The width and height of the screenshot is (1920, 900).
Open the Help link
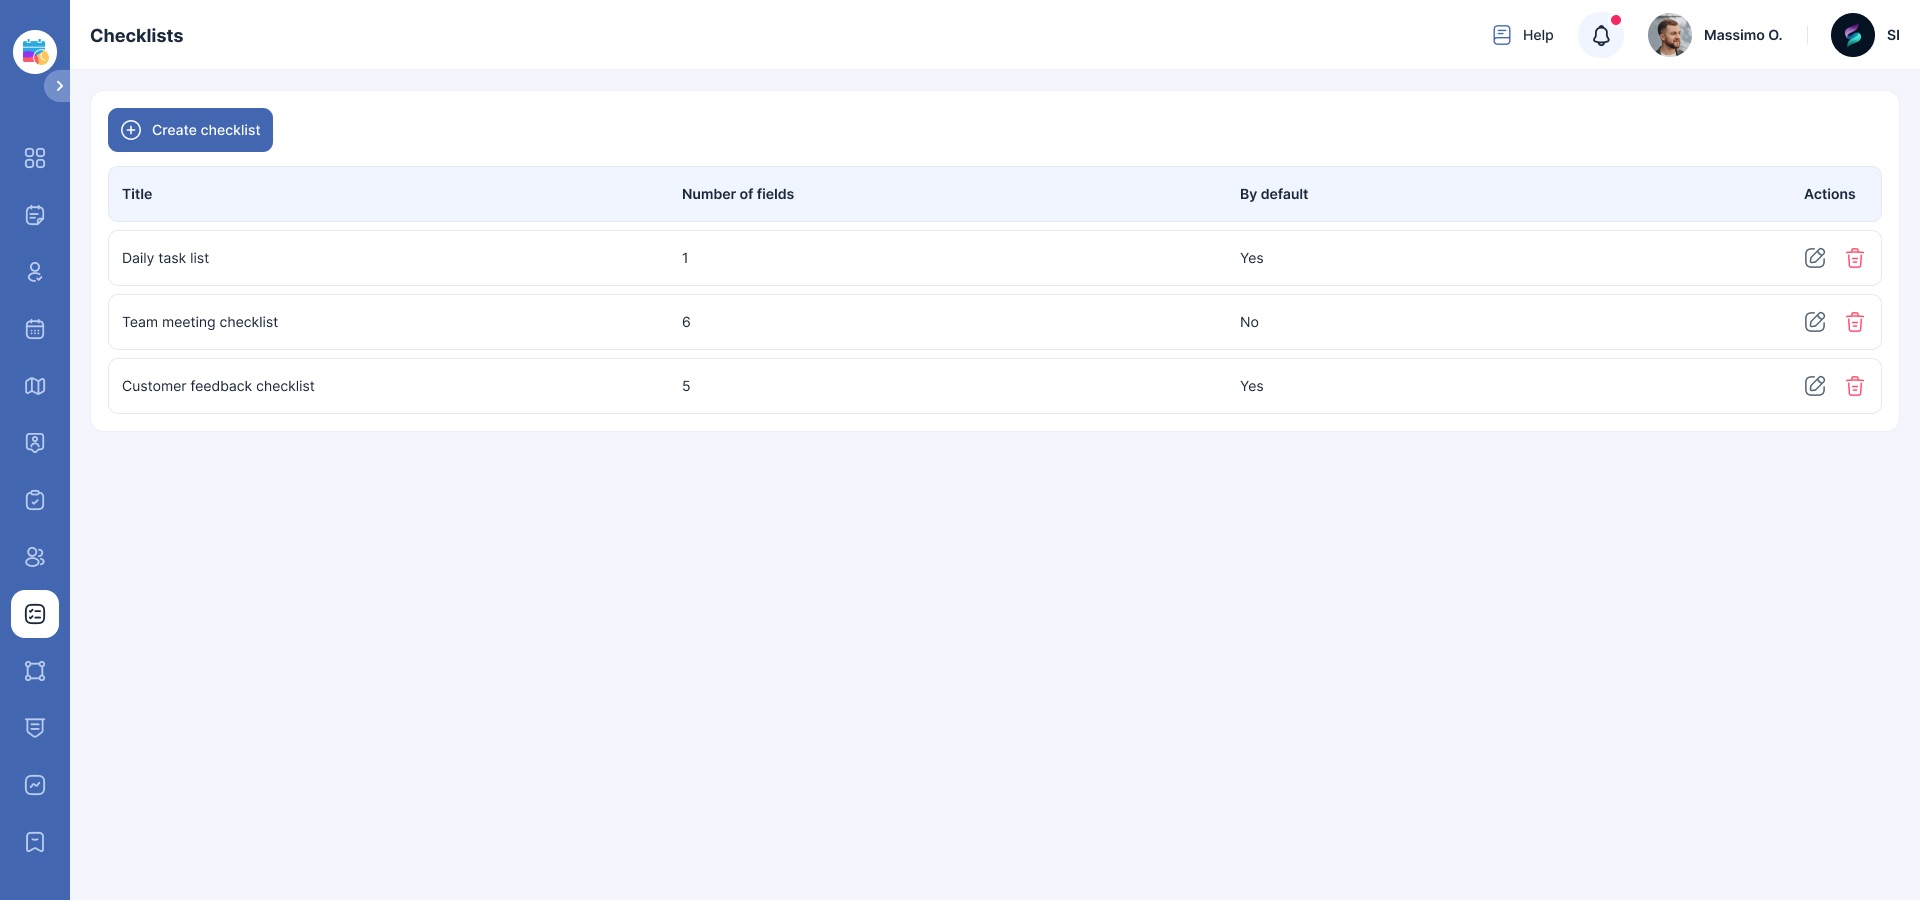click(1522, 35)
